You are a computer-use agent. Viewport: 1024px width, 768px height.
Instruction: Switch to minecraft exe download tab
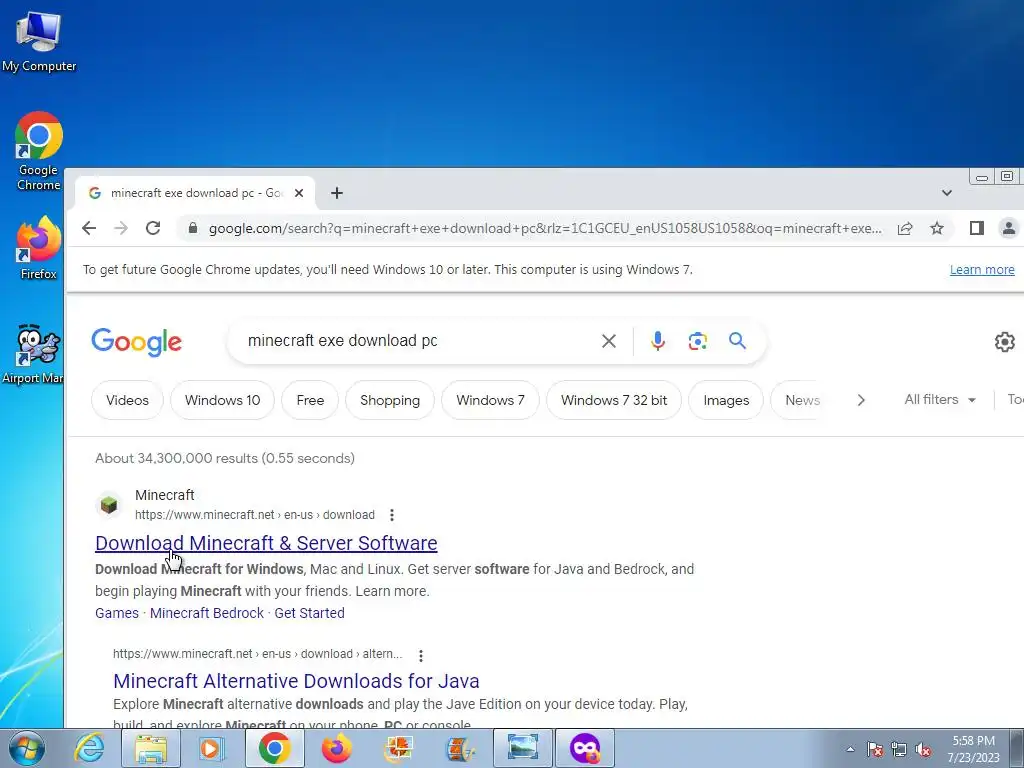(x=195, y=193)
